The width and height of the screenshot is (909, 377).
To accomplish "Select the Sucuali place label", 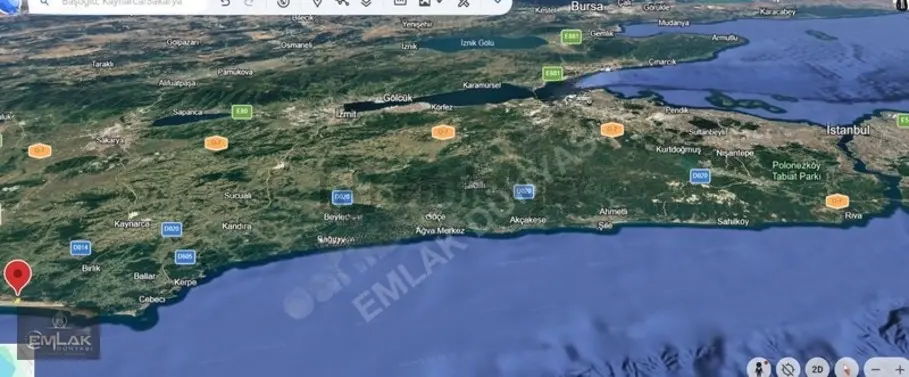I will (x=238, y=196).
